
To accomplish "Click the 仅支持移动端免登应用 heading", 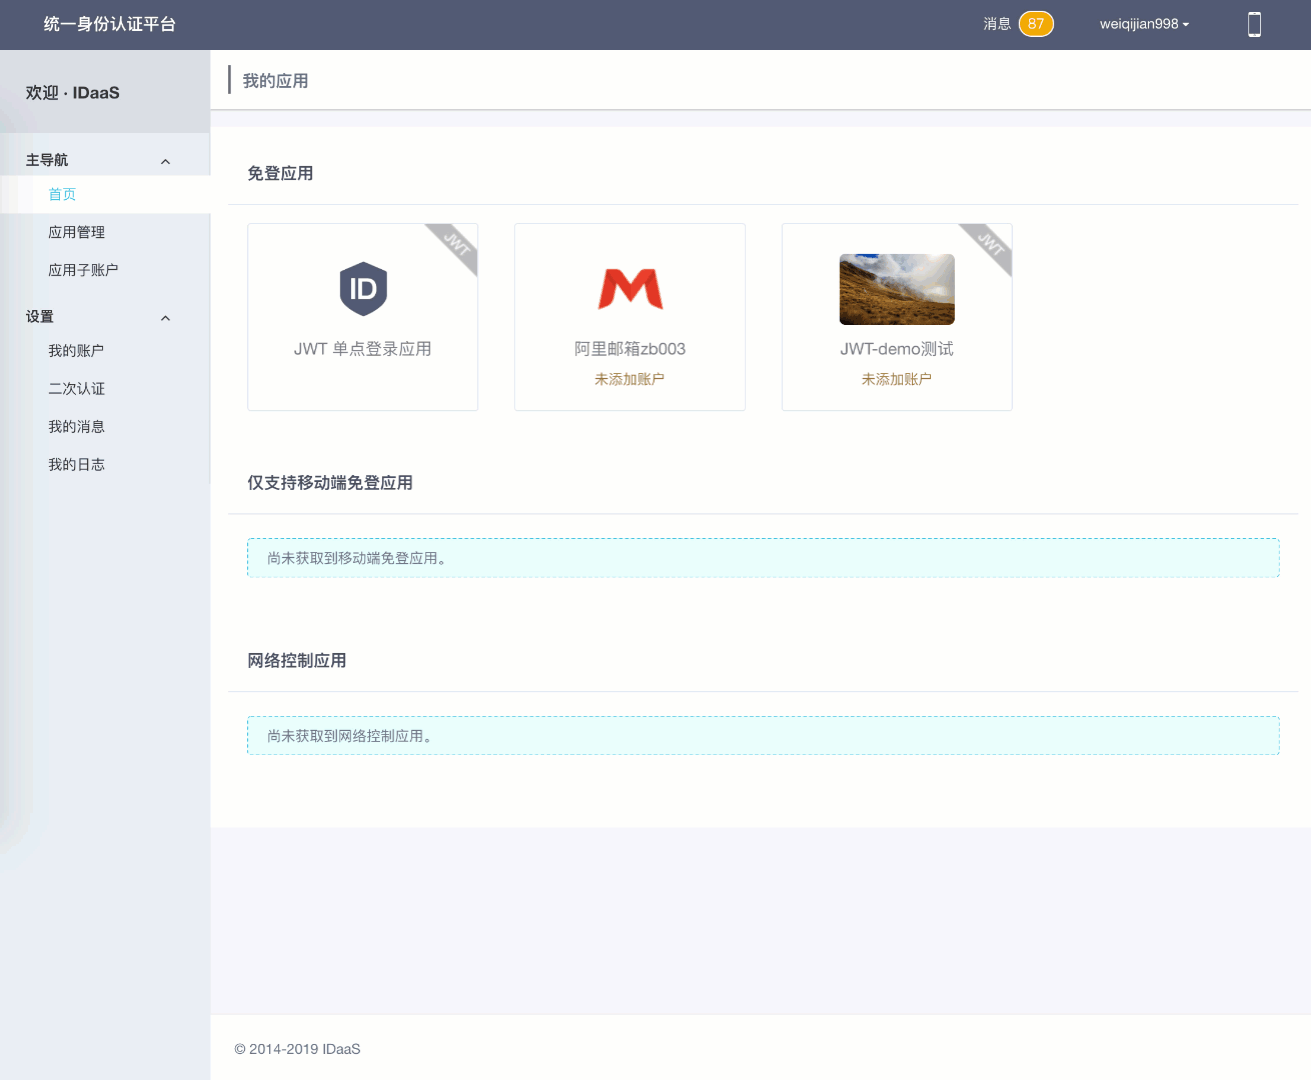I will pos(330,483).
